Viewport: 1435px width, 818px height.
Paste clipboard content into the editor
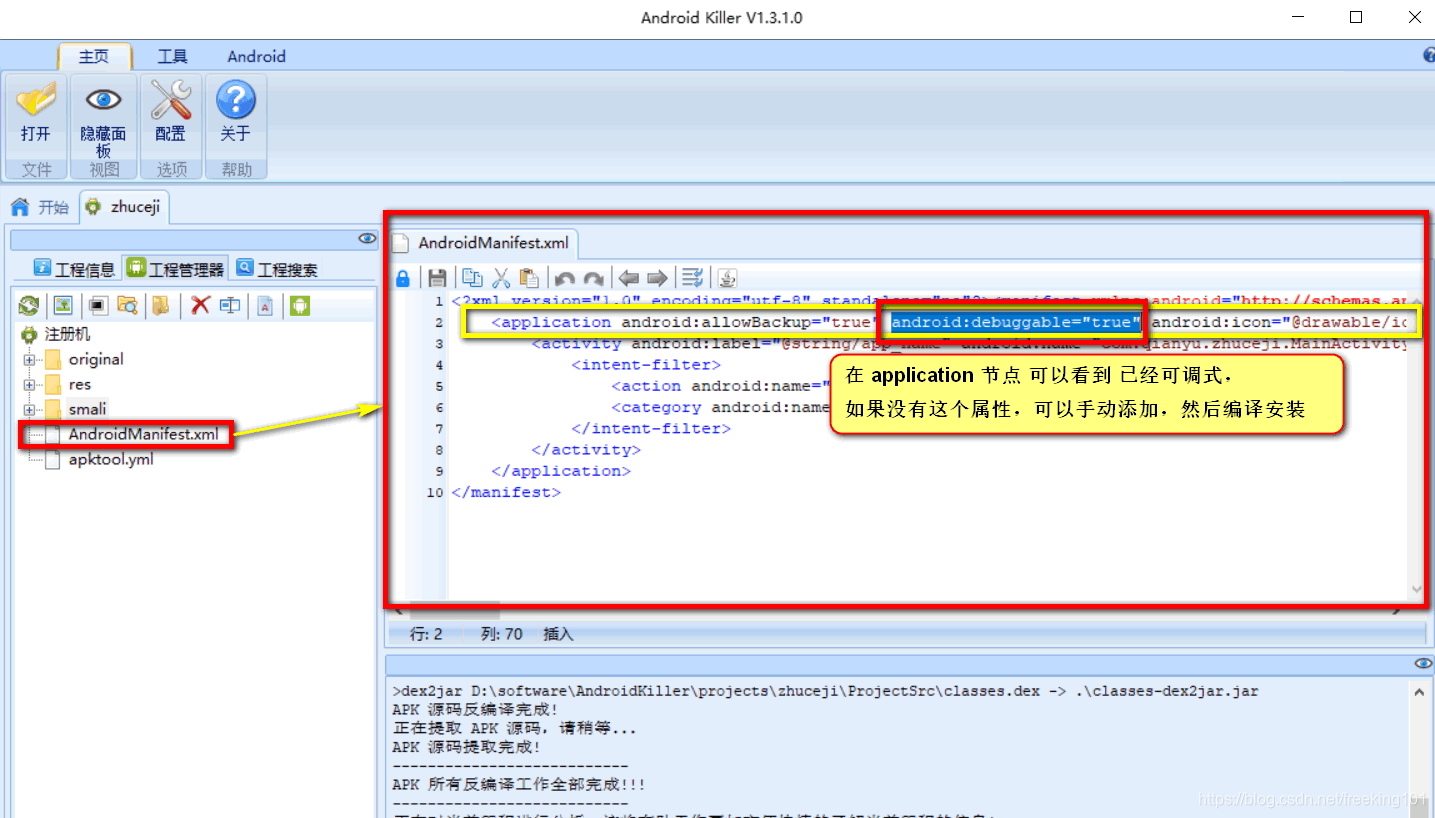point(532,277)
